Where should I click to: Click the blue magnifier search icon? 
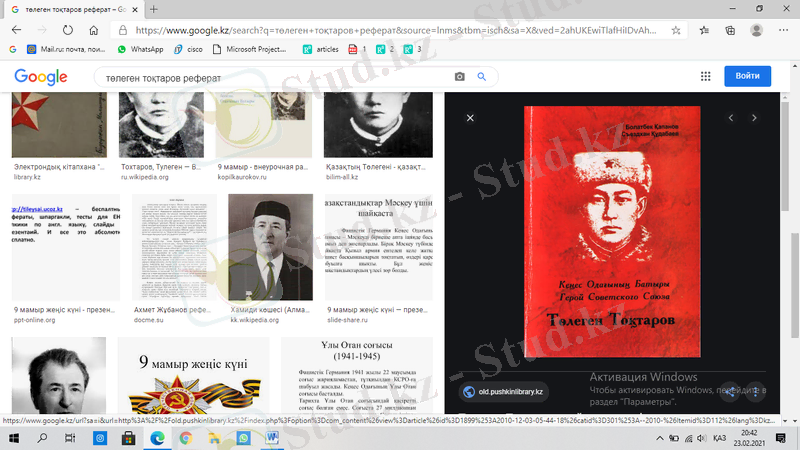pos(481,77)
